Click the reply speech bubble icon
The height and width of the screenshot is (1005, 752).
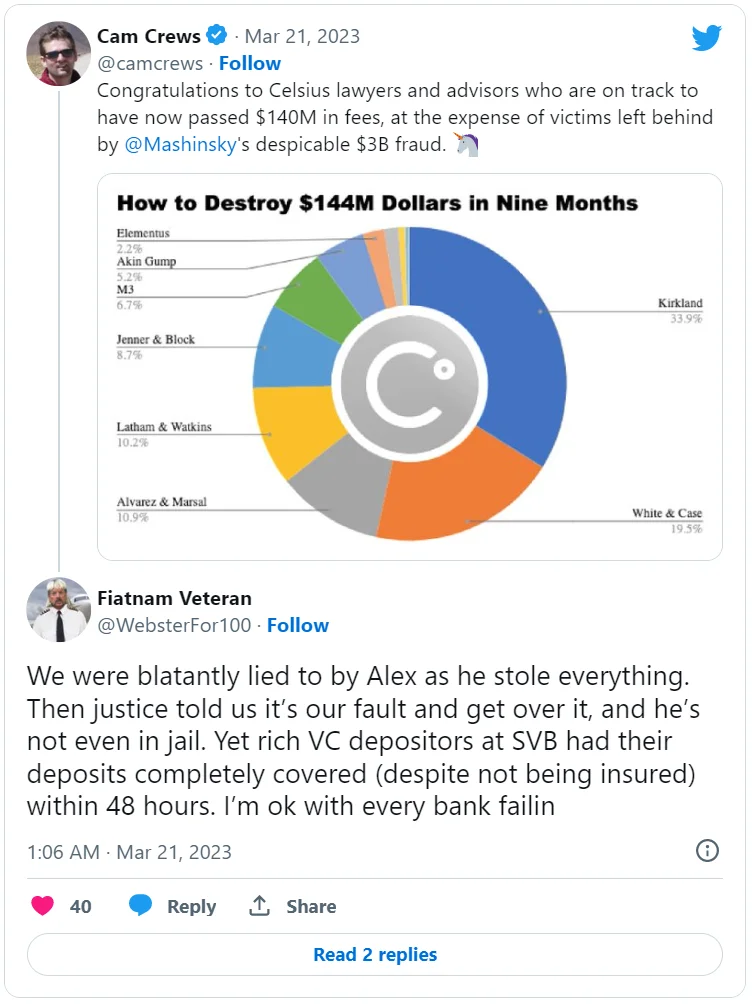click(x=141, y=906)
